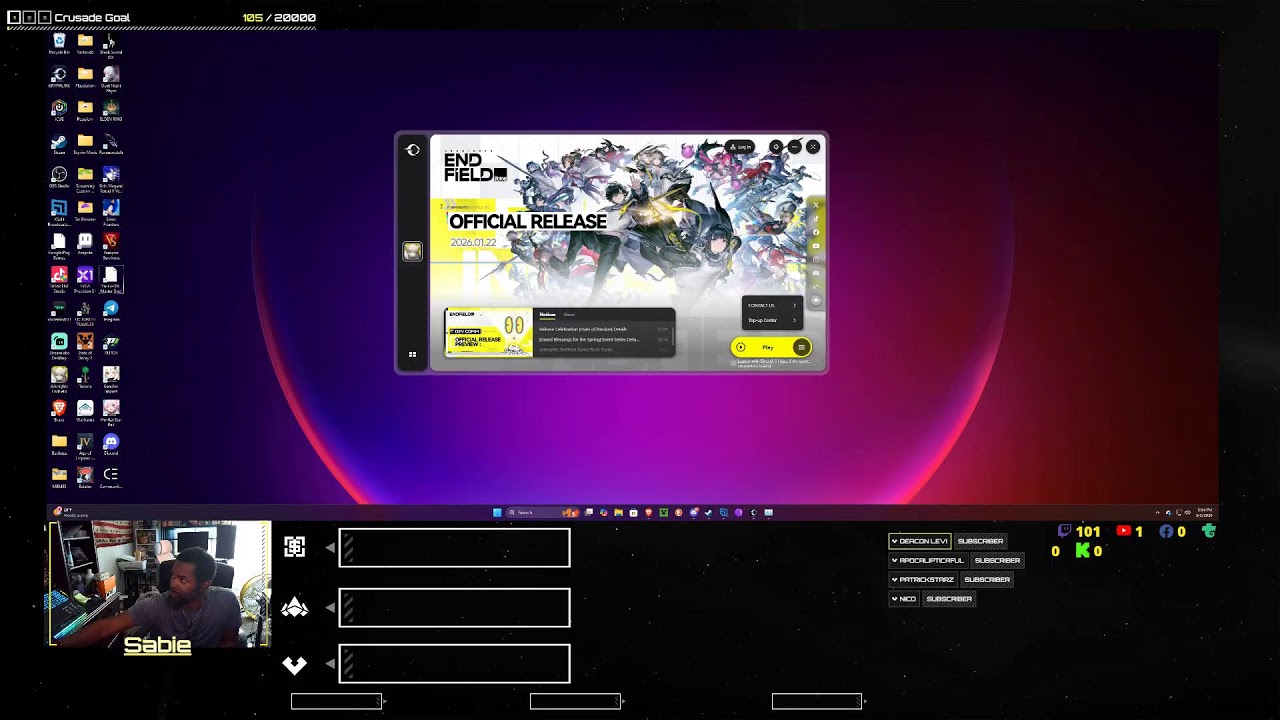Click the launcher logo at sidebar top

click(x=412, y=150)
